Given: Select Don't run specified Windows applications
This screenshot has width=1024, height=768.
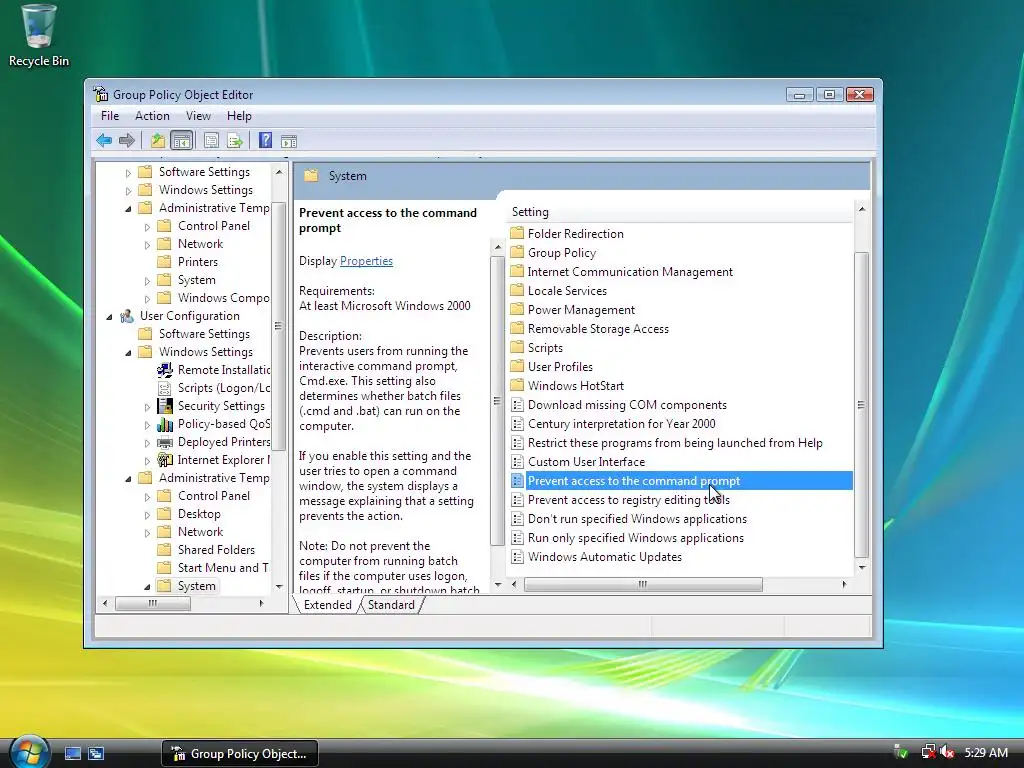Looking at the screenshot, I should coord(637,519).
